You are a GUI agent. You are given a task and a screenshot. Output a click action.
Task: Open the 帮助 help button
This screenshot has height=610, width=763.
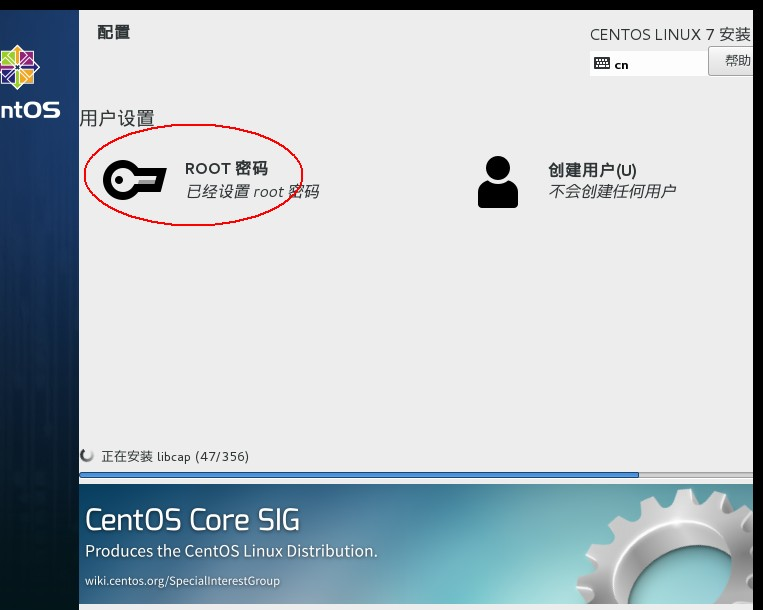731,61
